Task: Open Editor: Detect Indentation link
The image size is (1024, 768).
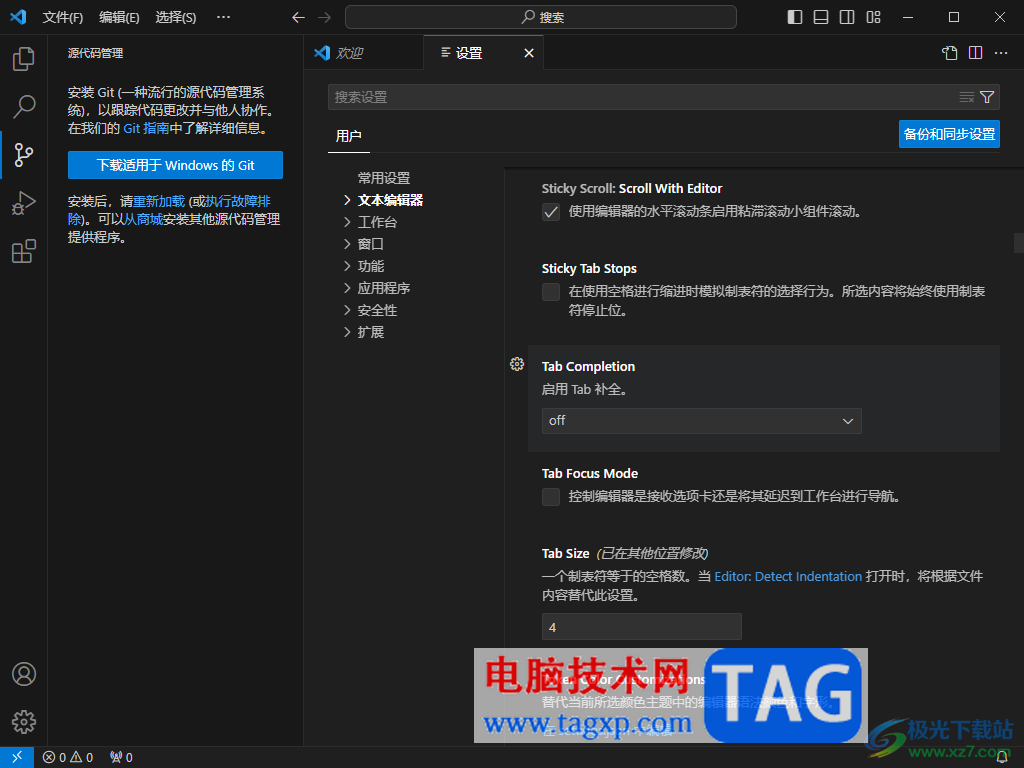Action: 788,577
